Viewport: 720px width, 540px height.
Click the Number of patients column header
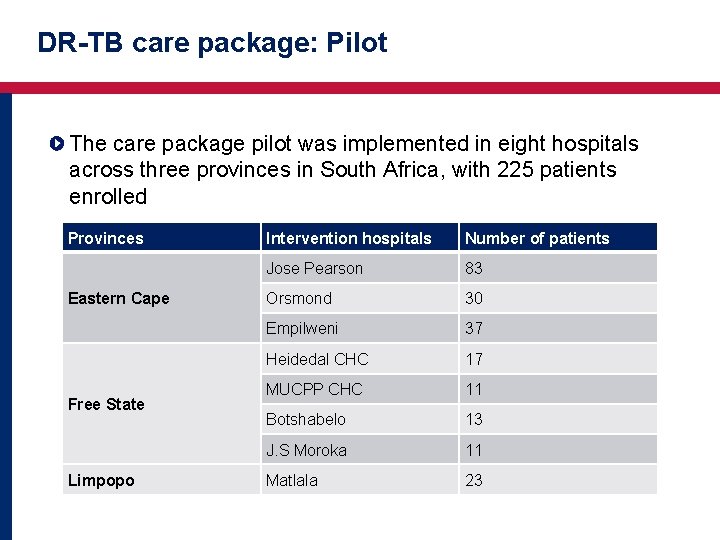click(558, 237)
